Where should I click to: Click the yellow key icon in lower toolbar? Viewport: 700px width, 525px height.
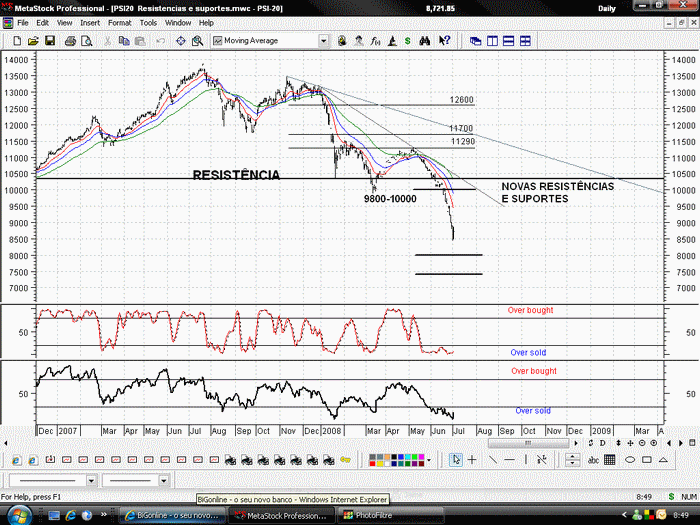345,459
